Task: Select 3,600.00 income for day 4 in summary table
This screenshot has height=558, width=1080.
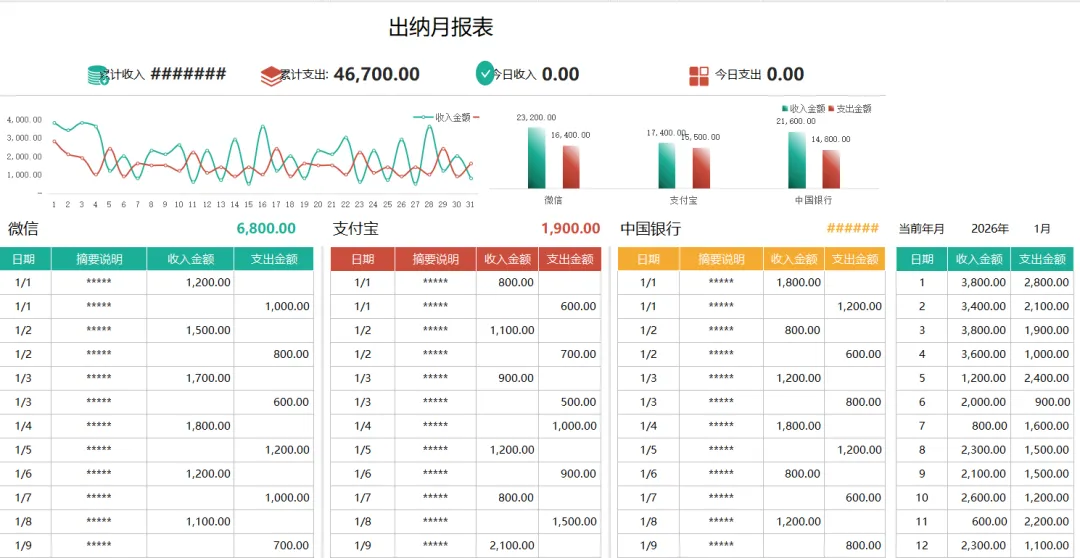Action: pyautogui.click(x=979, y=354)
